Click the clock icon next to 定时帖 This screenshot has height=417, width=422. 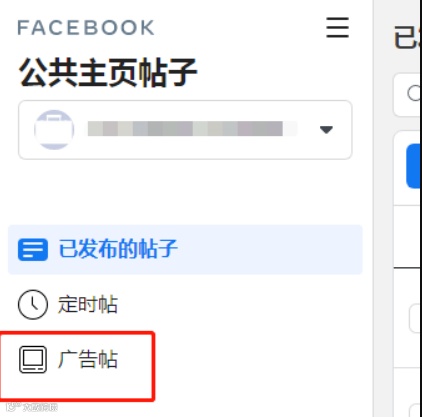pyautogui.click(x=33, y=305)
